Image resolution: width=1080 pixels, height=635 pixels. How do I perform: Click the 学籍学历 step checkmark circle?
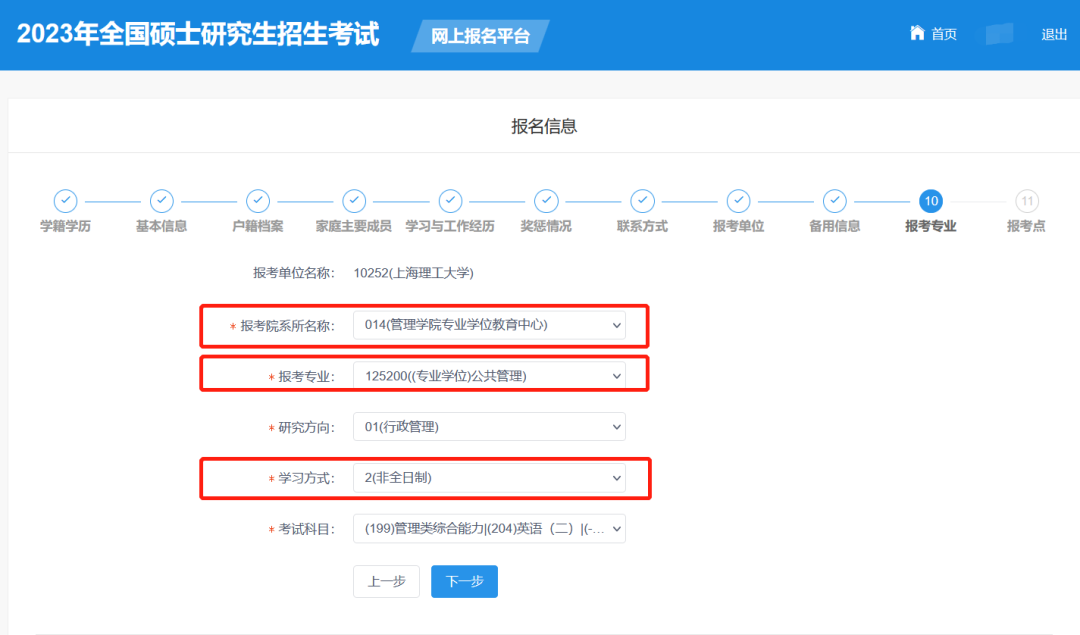point(65,201)
